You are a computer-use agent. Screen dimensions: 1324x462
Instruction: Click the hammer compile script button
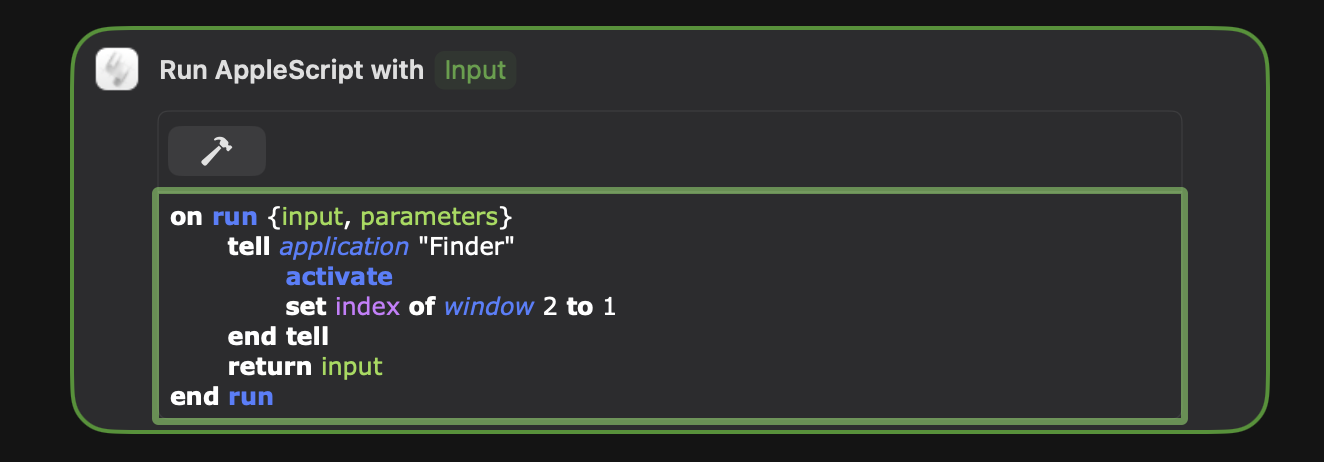(217, 151)
